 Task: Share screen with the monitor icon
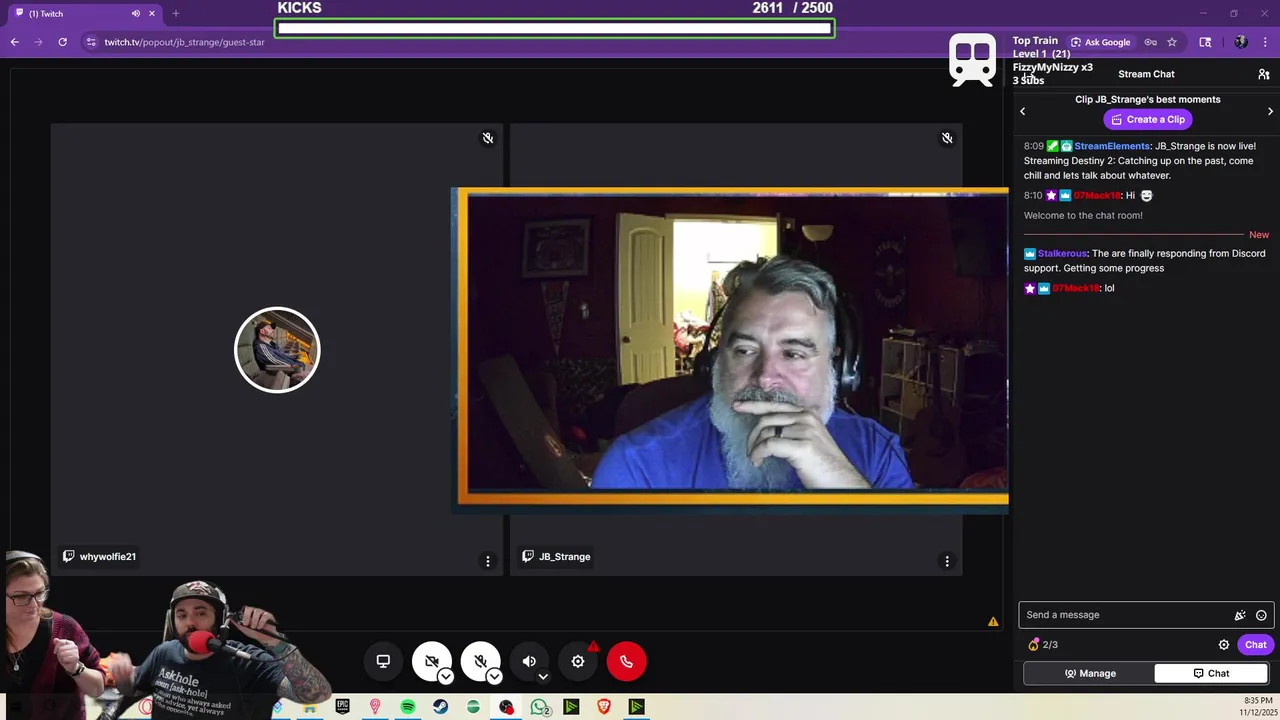pos(383,661)
